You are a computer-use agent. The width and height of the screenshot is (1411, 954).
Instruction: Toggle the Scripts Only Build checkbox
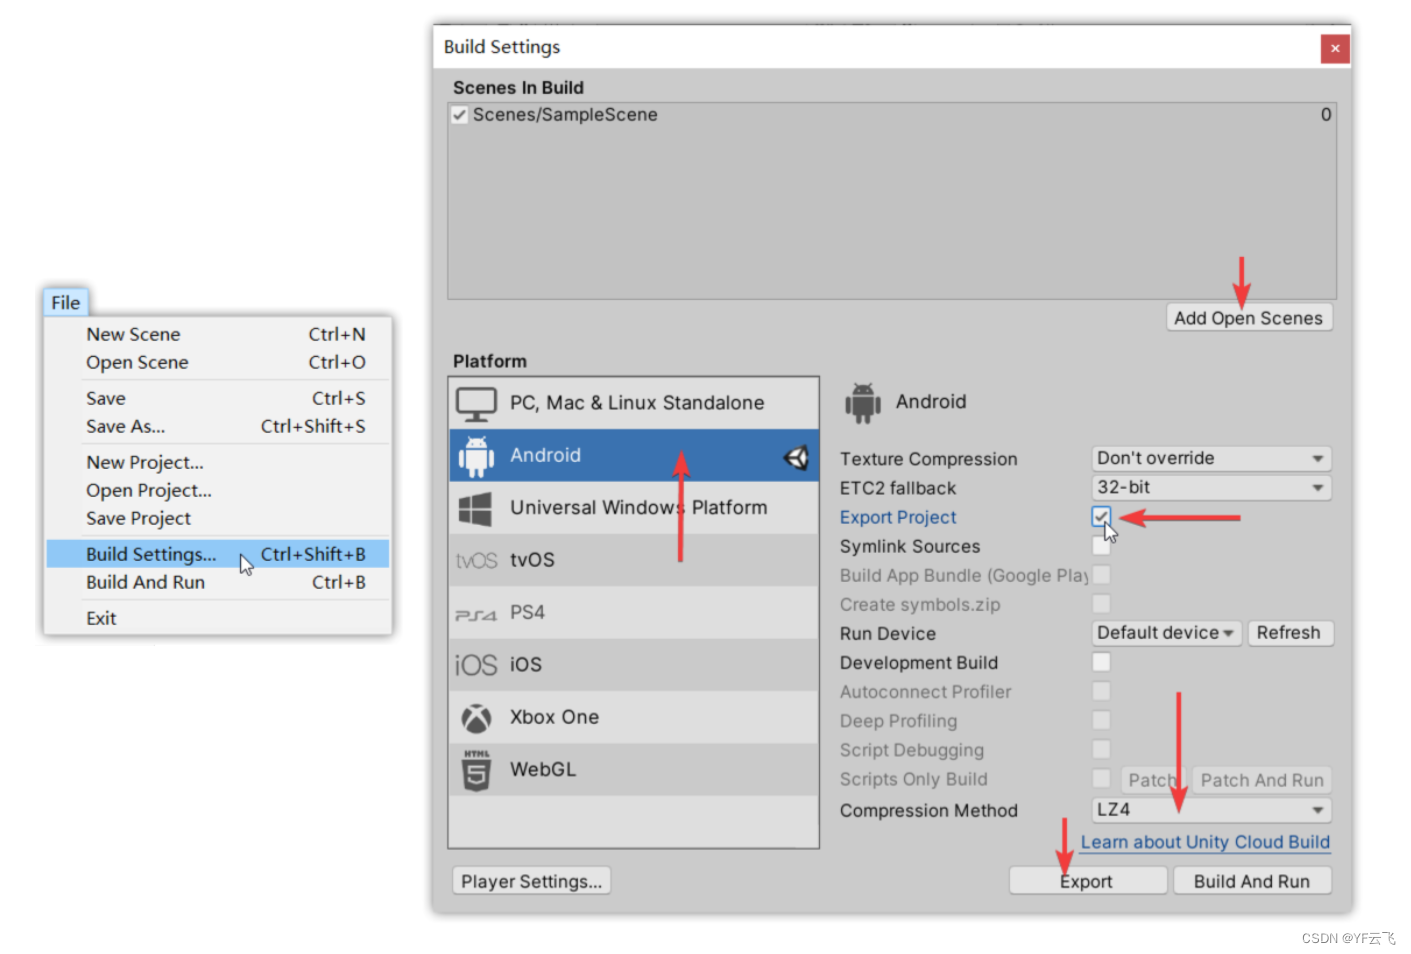click(1101, 778)
